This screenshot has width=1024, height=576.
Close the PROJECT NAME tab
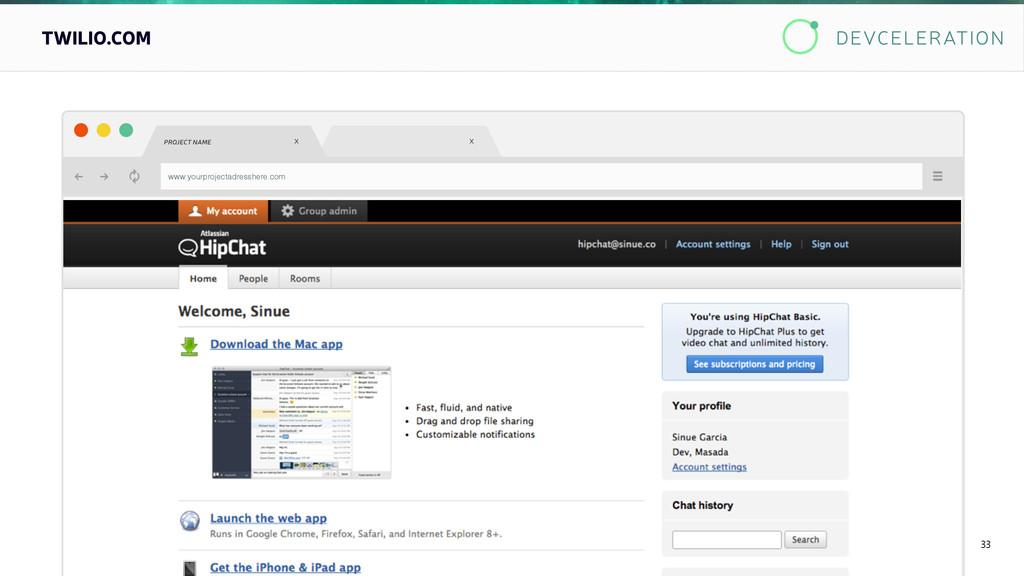[x=296, y=141]
